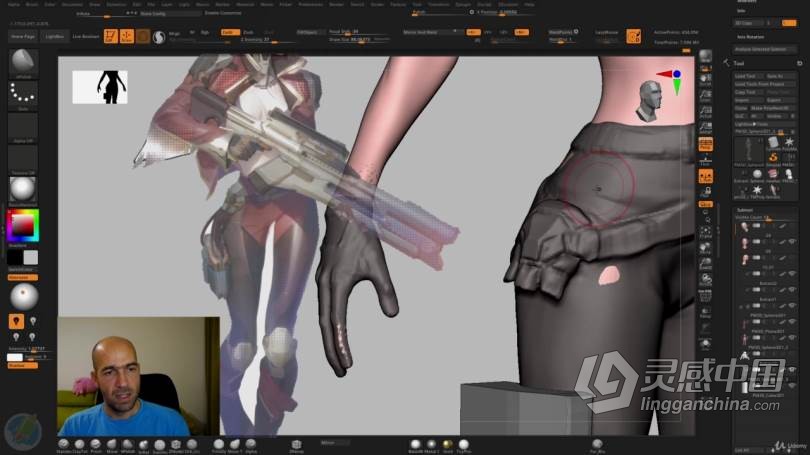Screen dimensions: 810x455
Task: Toggle visibility eye of third subtool row
Action: pos(792,258)
